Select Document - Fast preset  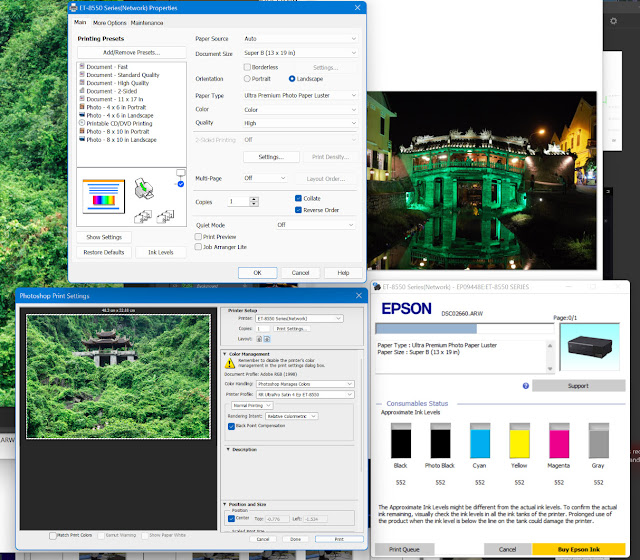click(x=107, y=67)
